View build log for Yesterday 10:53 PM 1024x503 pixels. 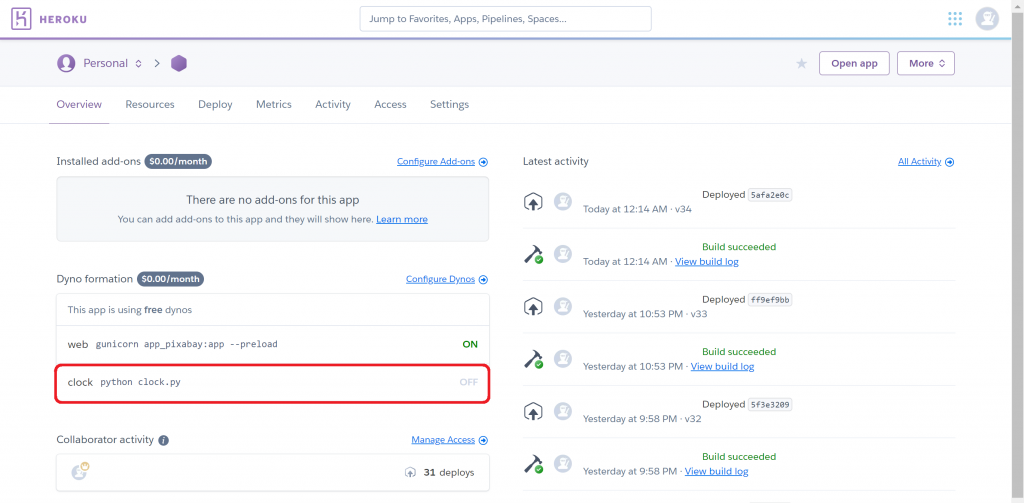pos(722,366)
